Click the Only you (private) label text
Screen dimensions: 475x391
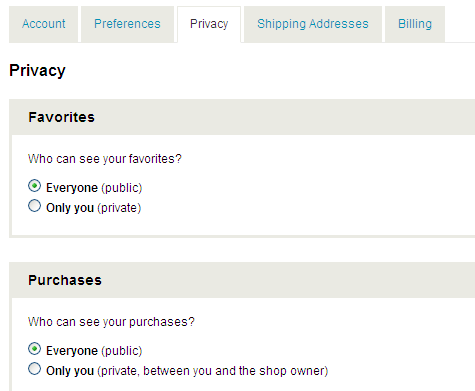point(94,208)
